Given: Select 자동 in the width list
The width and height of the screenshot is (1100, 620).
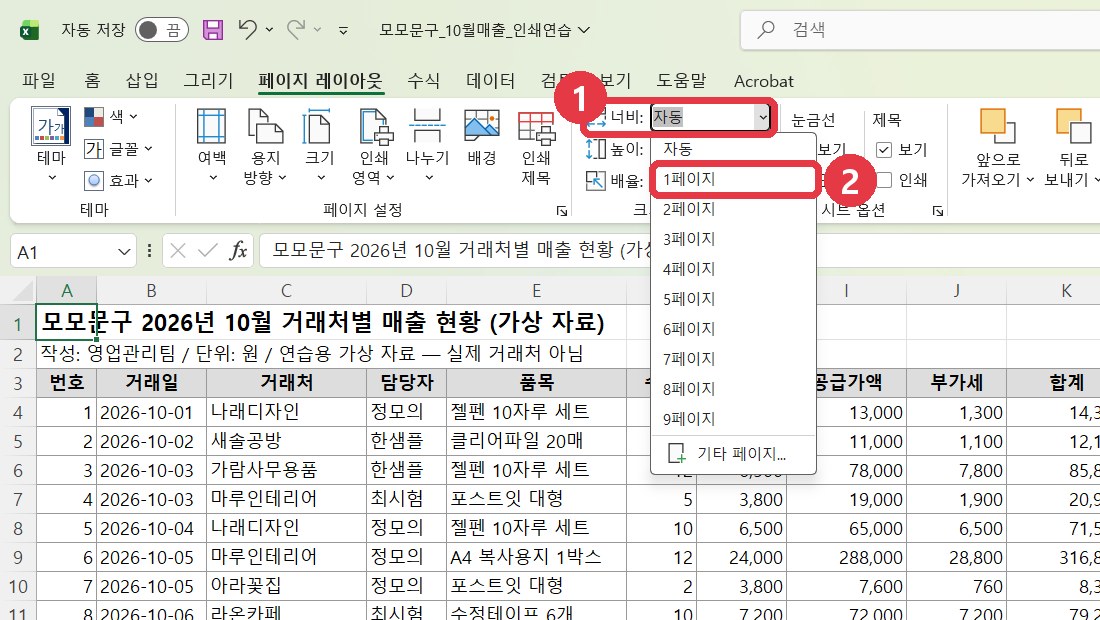Looking at the screenshot, I should [x=733, y=149].
